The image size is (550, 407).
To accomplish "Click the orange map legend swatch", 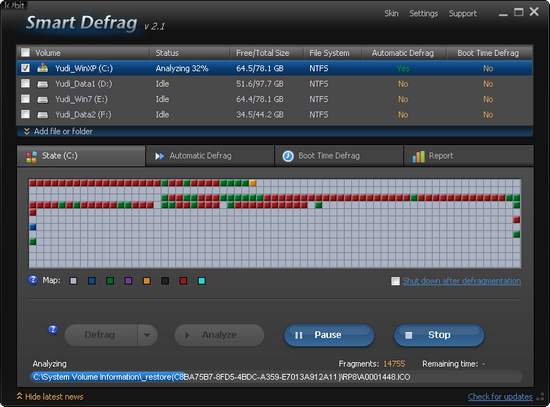I will click(147, 281).
